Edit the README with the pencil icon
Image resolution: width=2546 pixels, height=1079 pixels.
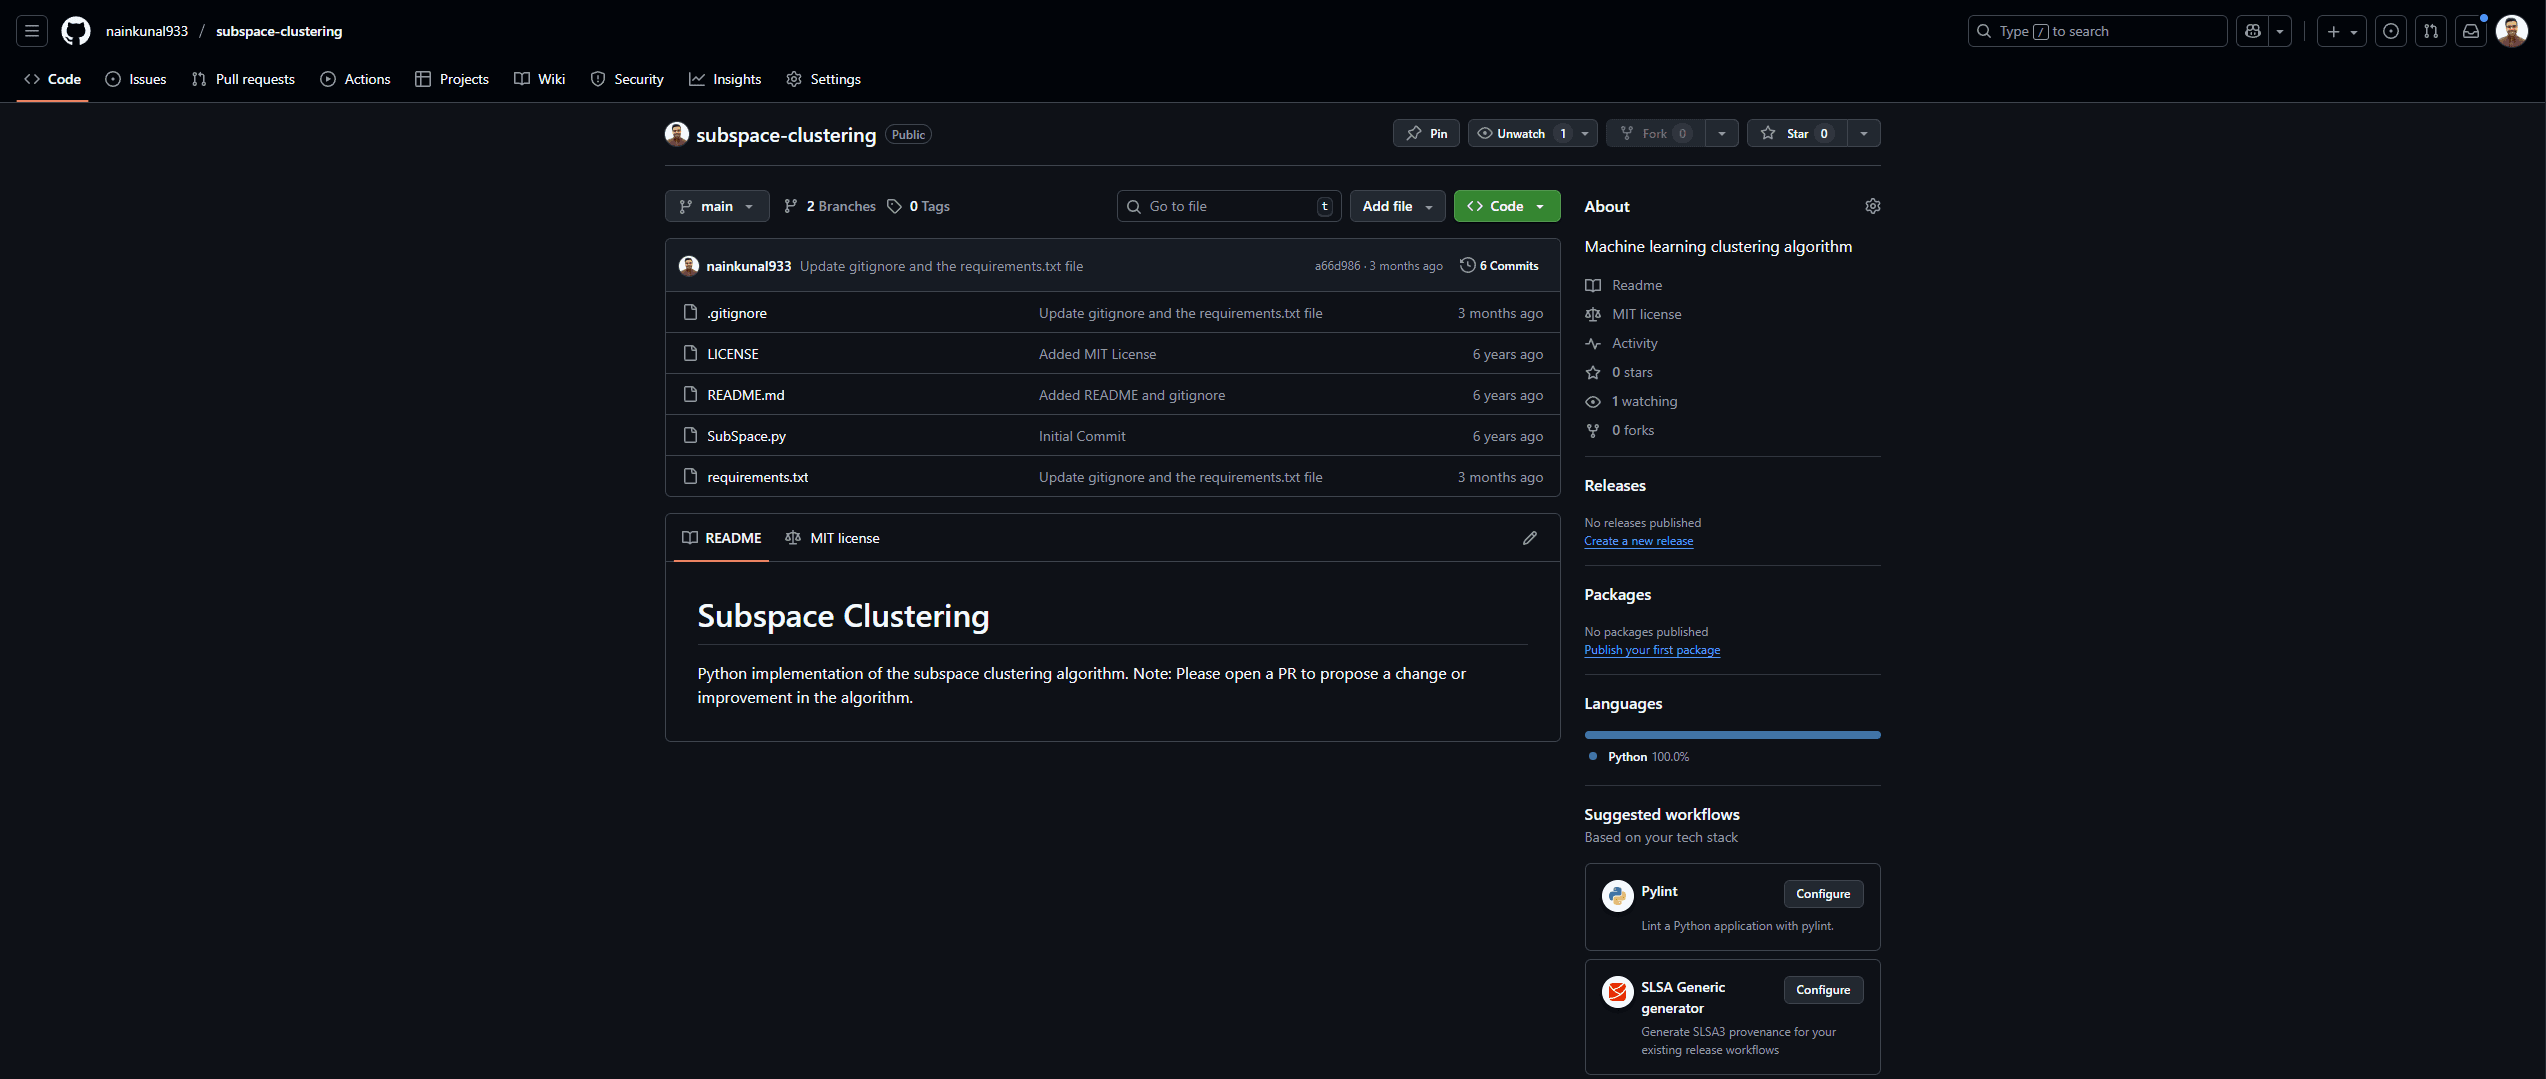(x=1529, y=538)
